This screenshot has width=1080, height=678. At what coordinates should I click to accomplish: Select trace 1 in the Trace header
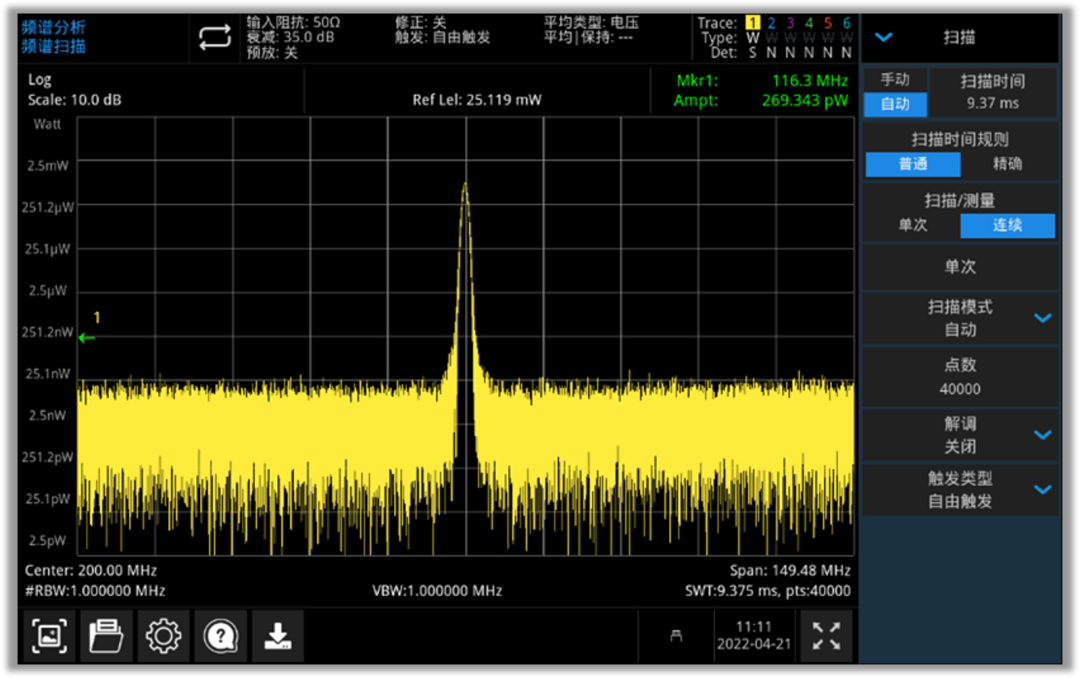[x=753, y=23]
